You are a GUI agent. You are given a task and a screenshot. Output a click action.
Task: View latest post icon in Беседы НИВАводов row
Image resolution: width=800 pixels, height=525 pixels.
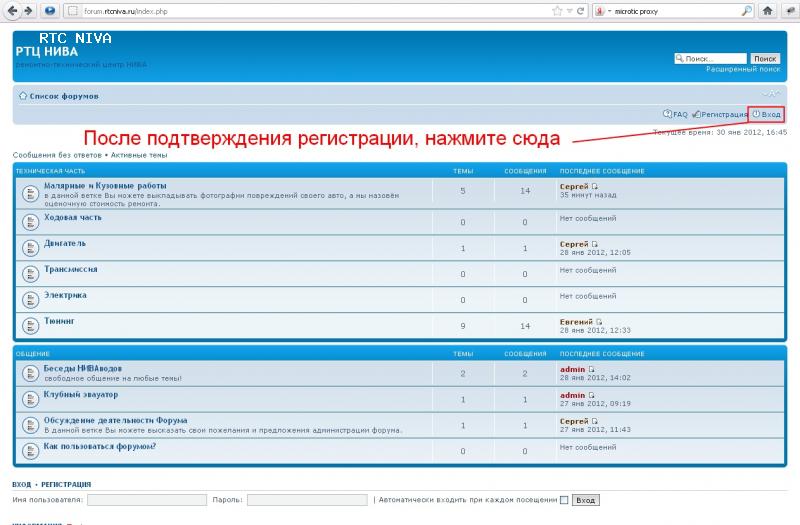click(x=591, y=369)
